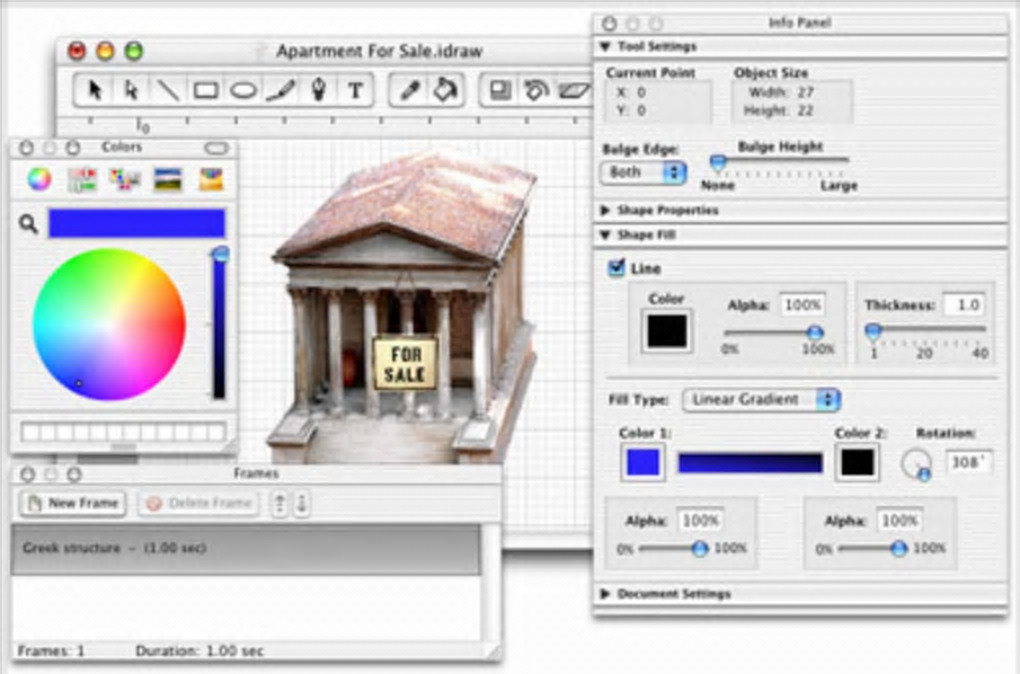1020x674 pixels.
Task: Click the spiral lasso toolbar icon
Action: [536, 90]
